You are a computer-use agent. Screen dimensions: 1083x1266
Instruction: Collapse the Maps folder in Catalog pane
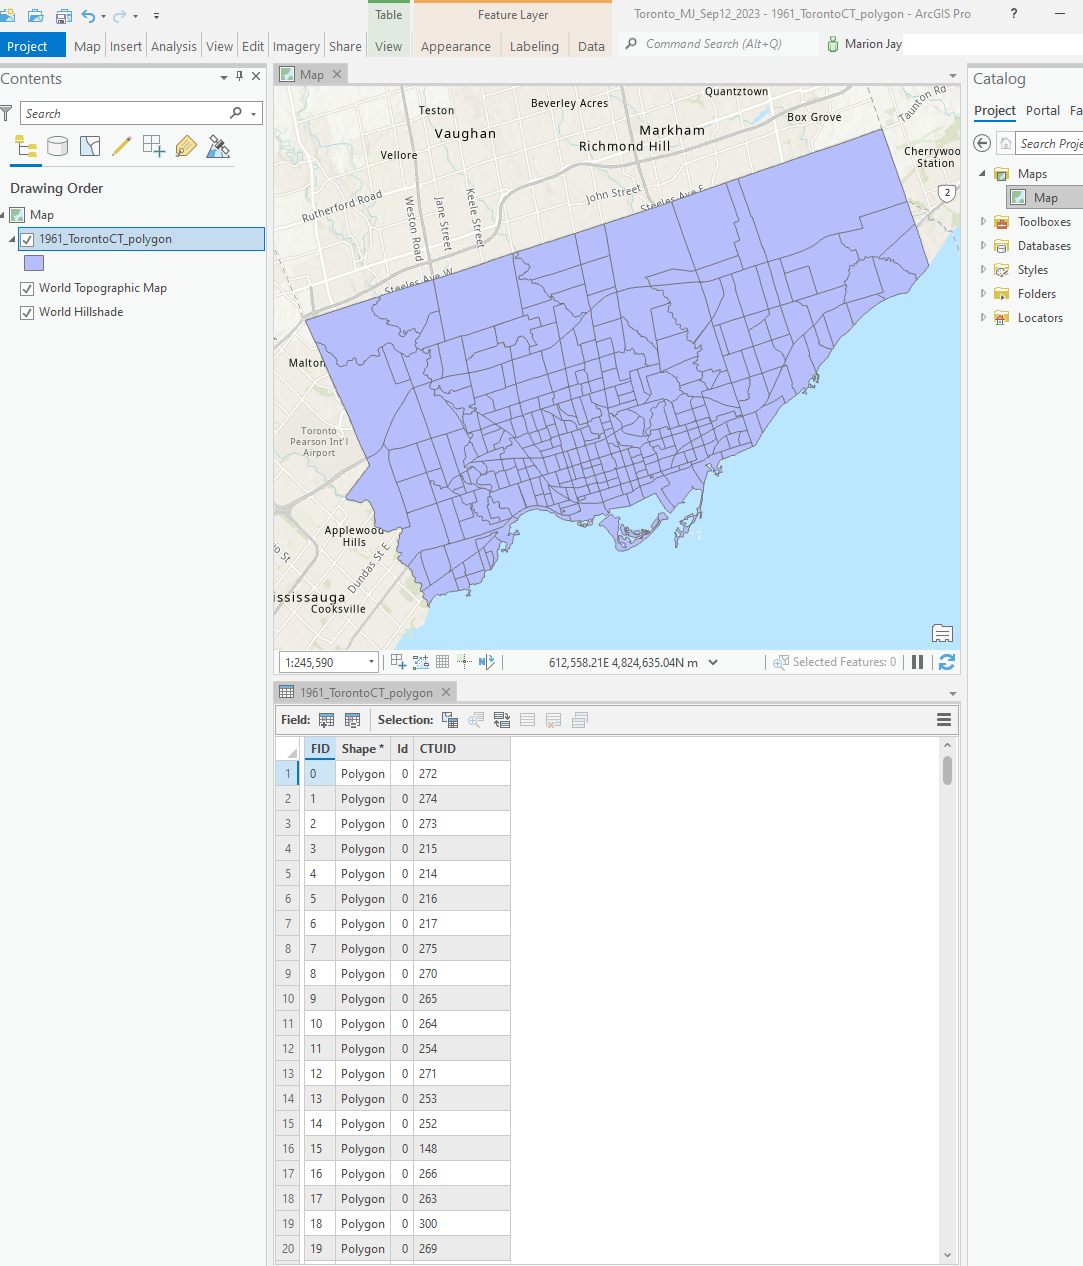(983, 173)
